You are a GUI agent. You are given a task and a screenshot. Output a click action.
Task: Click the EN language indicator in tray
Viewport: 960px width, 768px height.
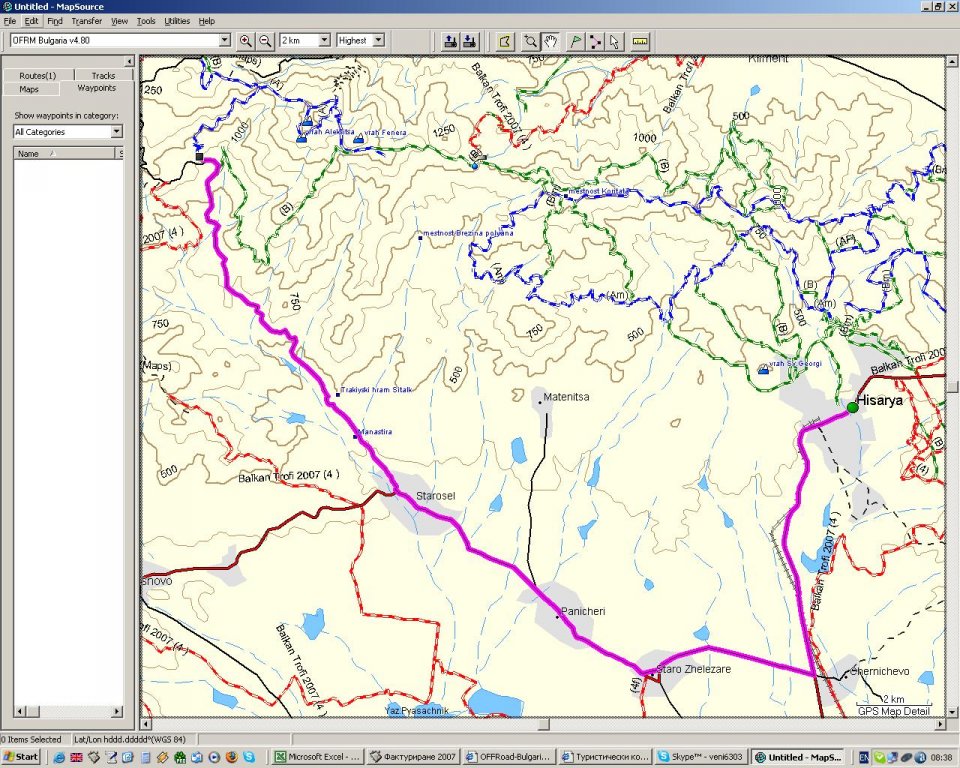863,758
